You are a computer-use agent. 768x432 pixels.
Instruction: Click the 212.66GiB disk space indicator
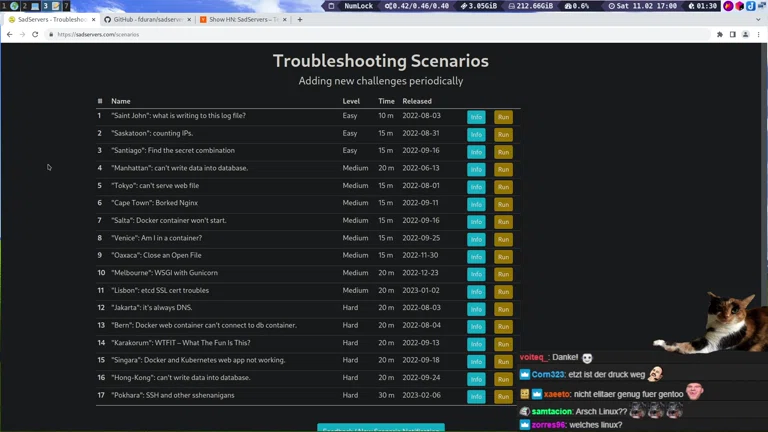click(x=530, y=6)
